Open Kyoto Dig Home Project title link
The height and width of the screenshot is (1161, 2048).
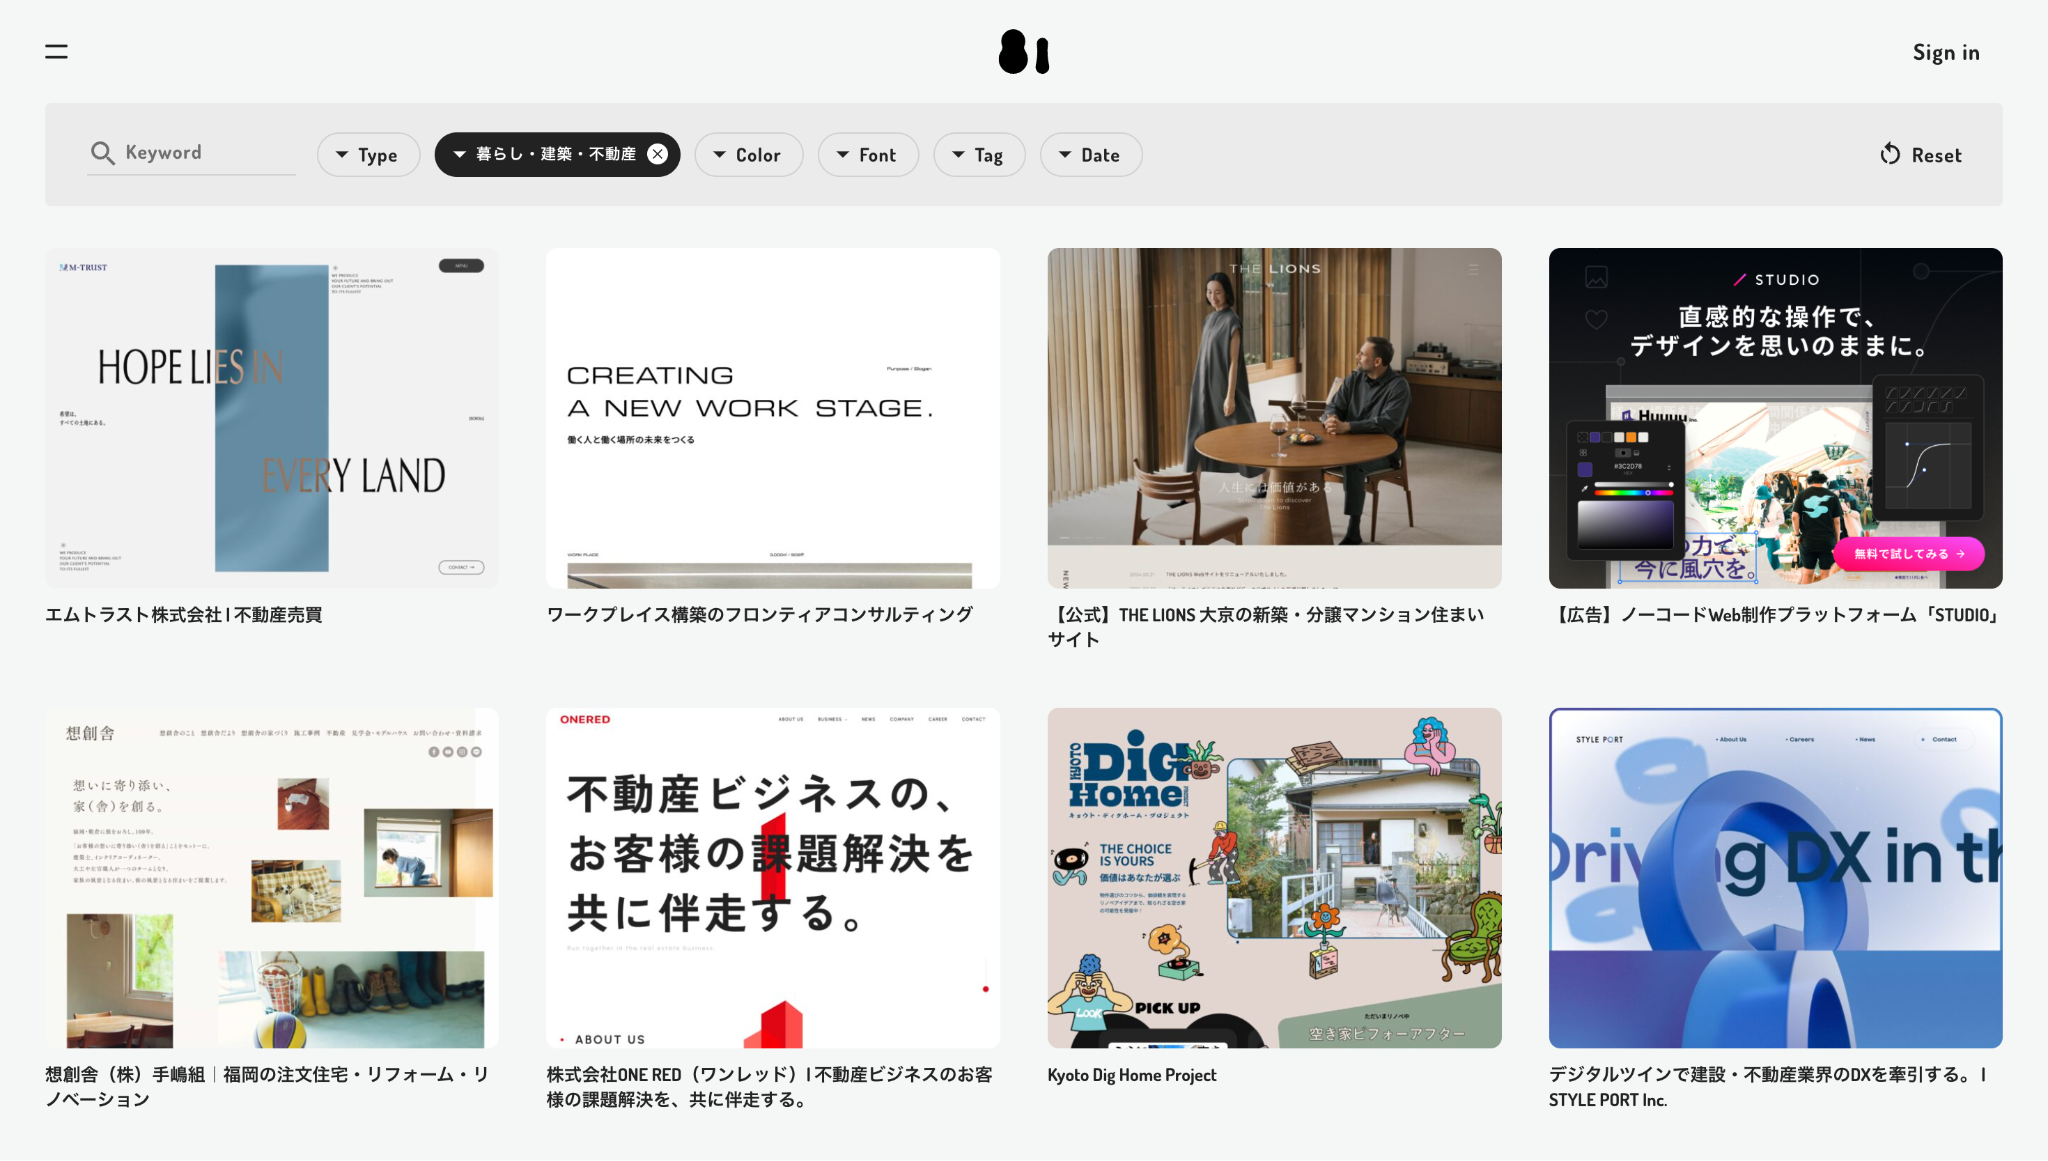(x=1131, y=1075)
